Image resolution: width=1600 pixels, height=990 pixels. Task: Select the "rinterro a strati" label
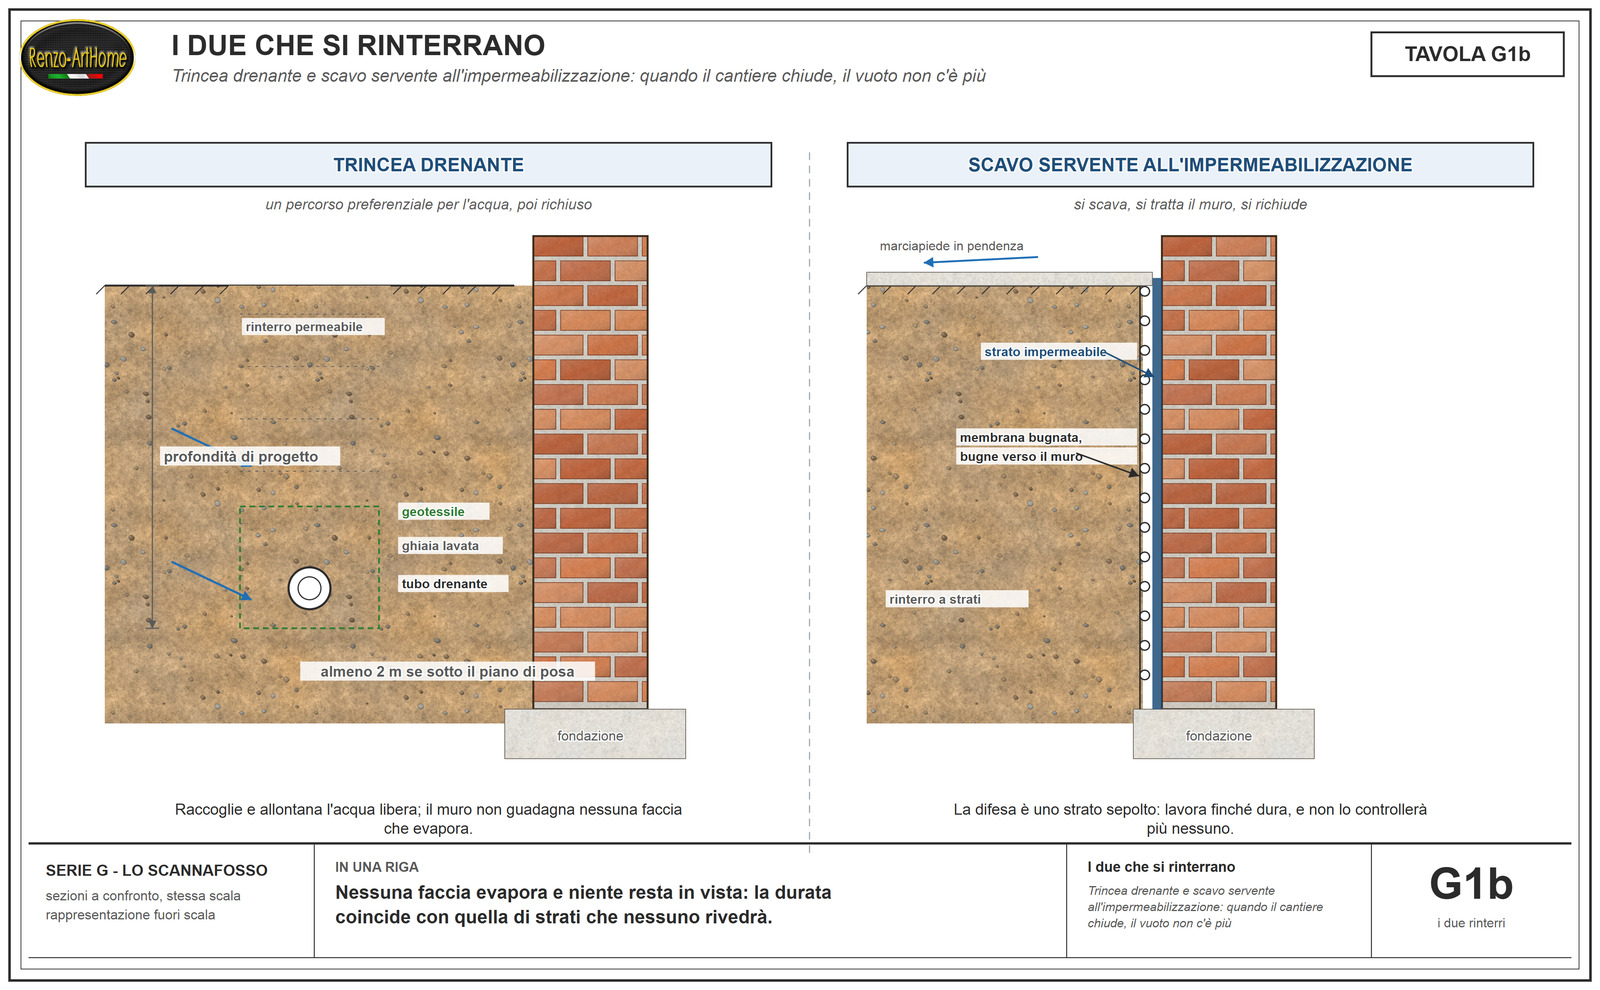pos(956,599)
